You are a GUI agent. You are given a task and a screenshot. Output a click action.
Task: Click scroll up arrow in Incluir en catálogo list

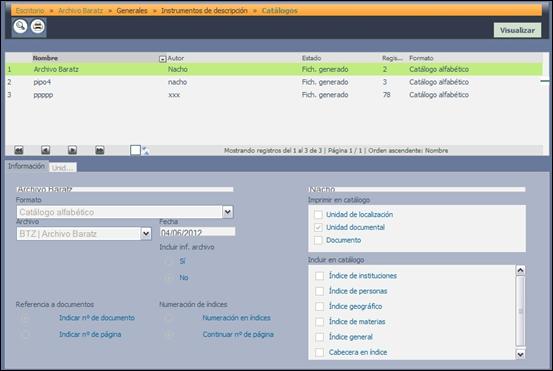[x=520, y=270]
